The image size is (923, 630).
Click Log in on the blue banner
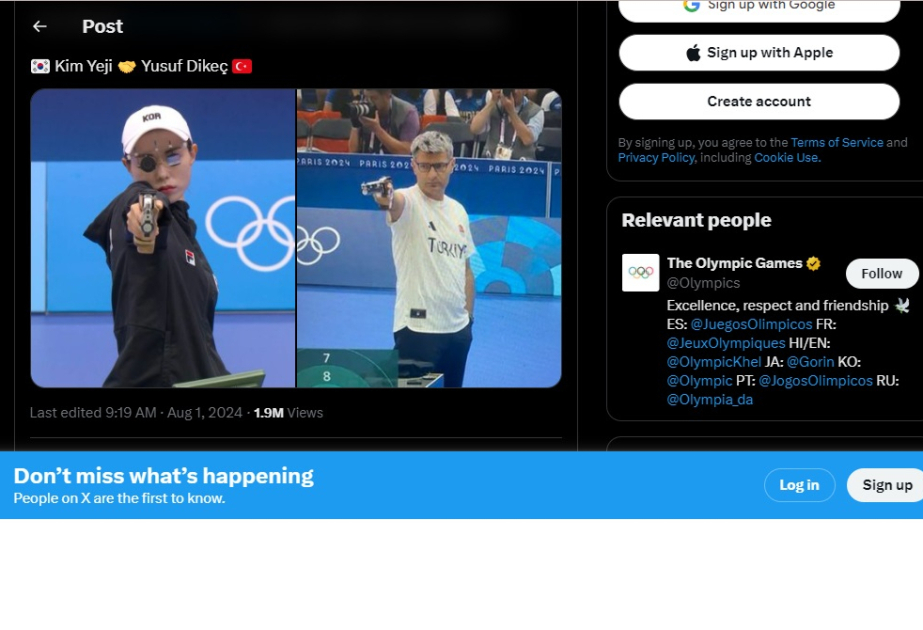point(799,485)
